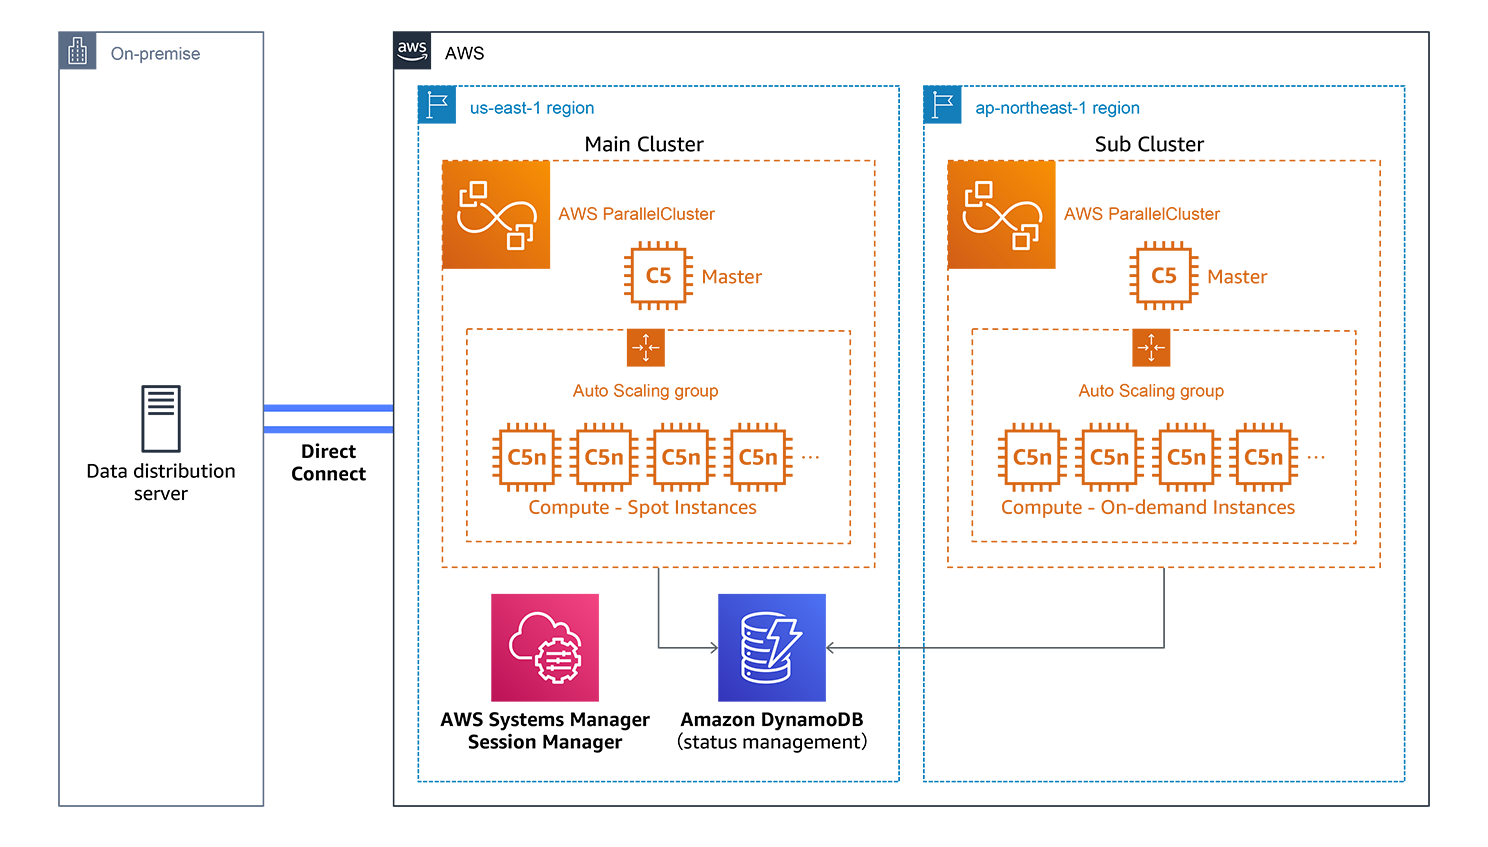Select the first C5n On-demand instance icon
This screenshot has width=1488, height=847.
1032,457
